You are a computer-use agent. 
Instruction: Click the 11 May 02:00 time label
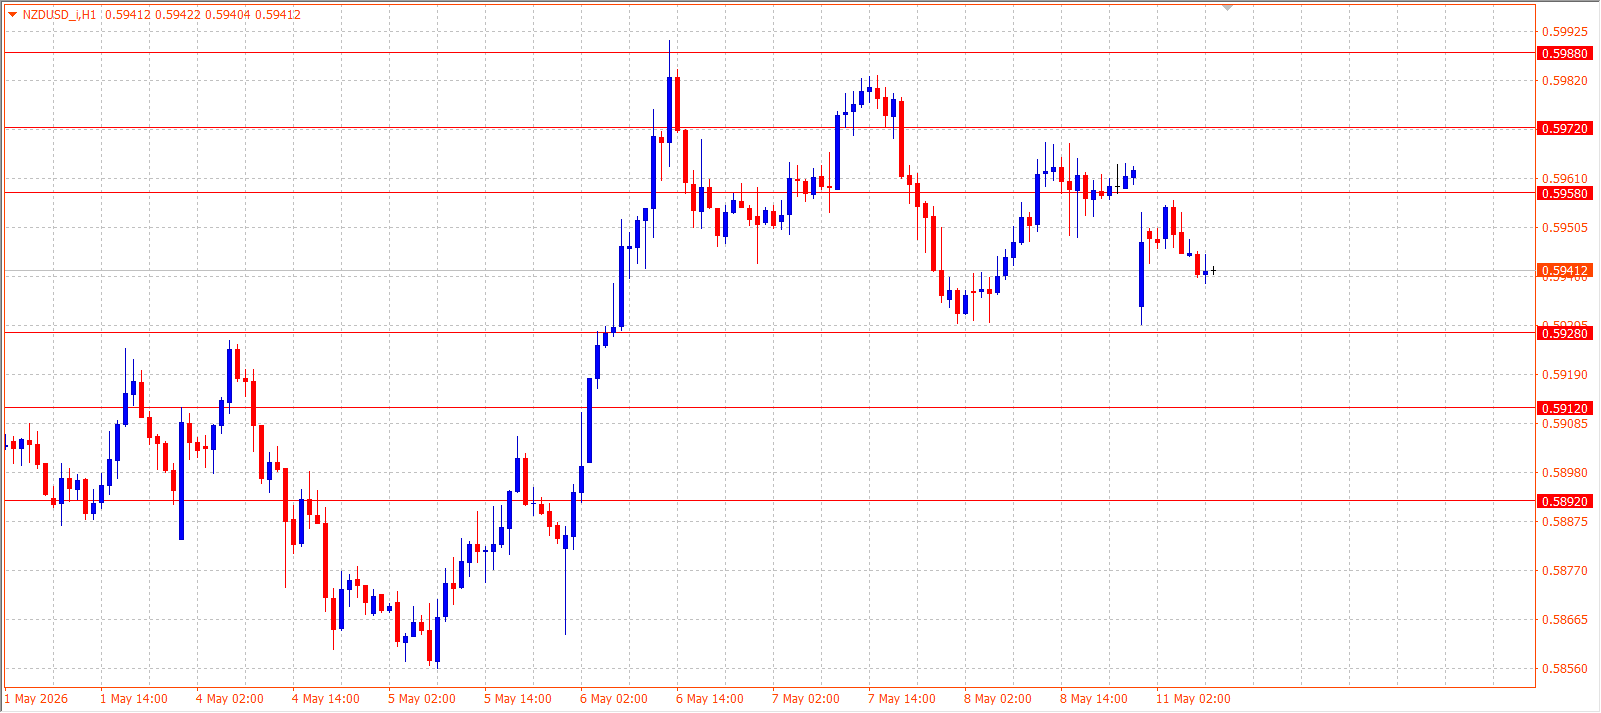(1193, 699)
